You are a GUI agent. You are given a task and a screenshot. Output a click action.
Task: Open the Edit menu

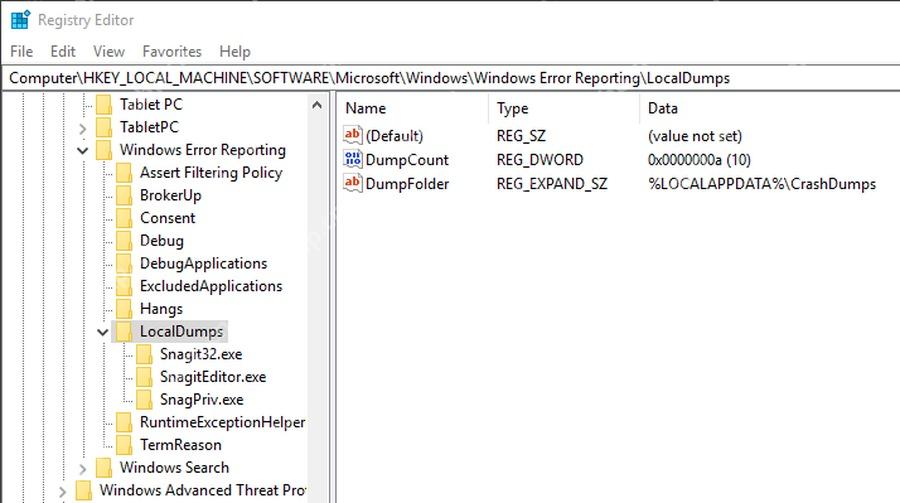[63, 52]
